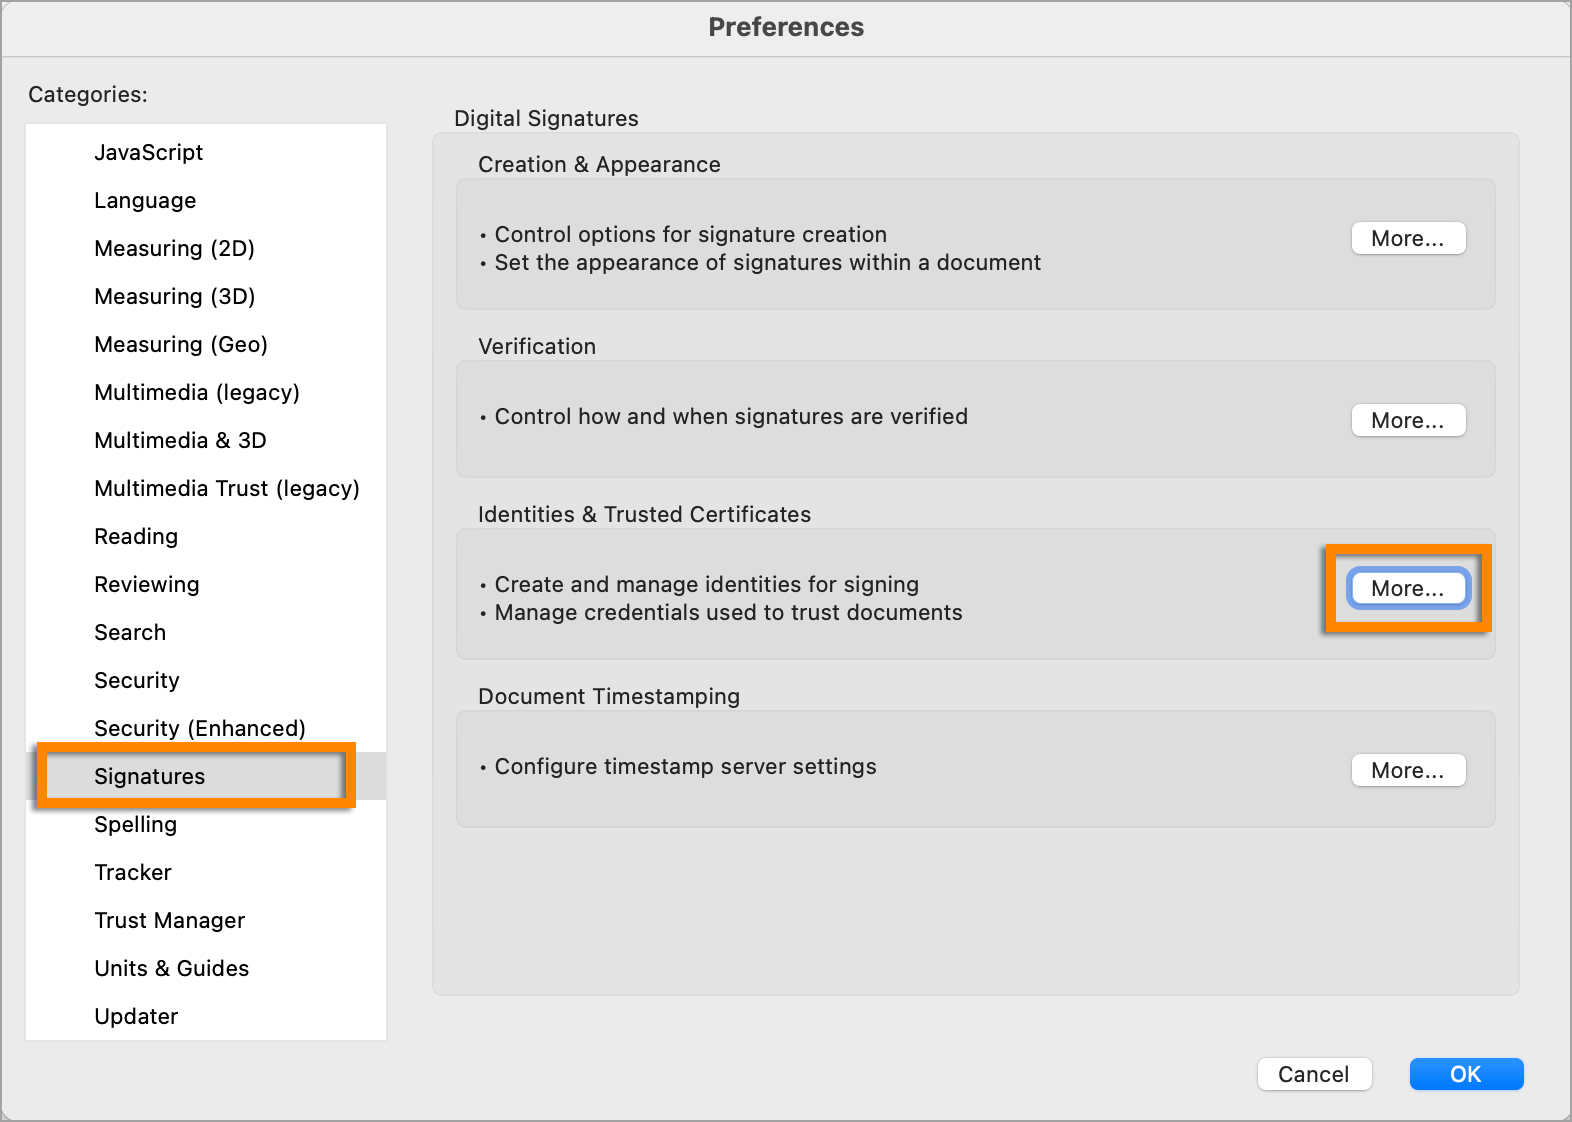Click More for Document Timestamping
1572x1122 pixels.
[1407, 770]
